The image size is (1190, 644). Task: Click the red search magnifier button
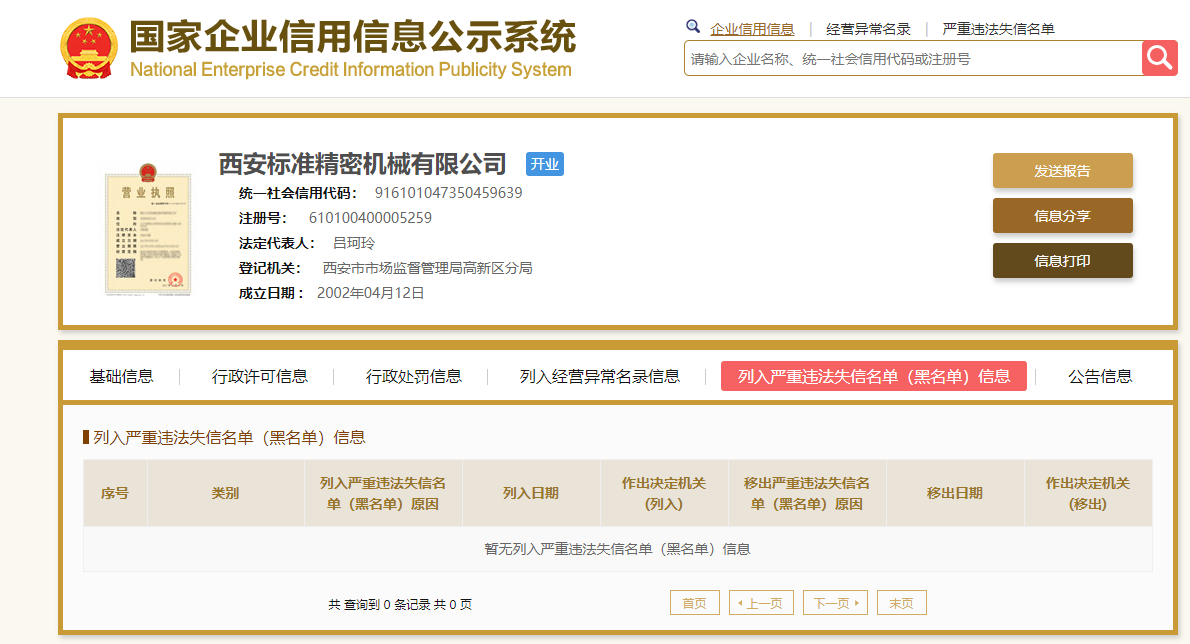(x=1160, y=58)
